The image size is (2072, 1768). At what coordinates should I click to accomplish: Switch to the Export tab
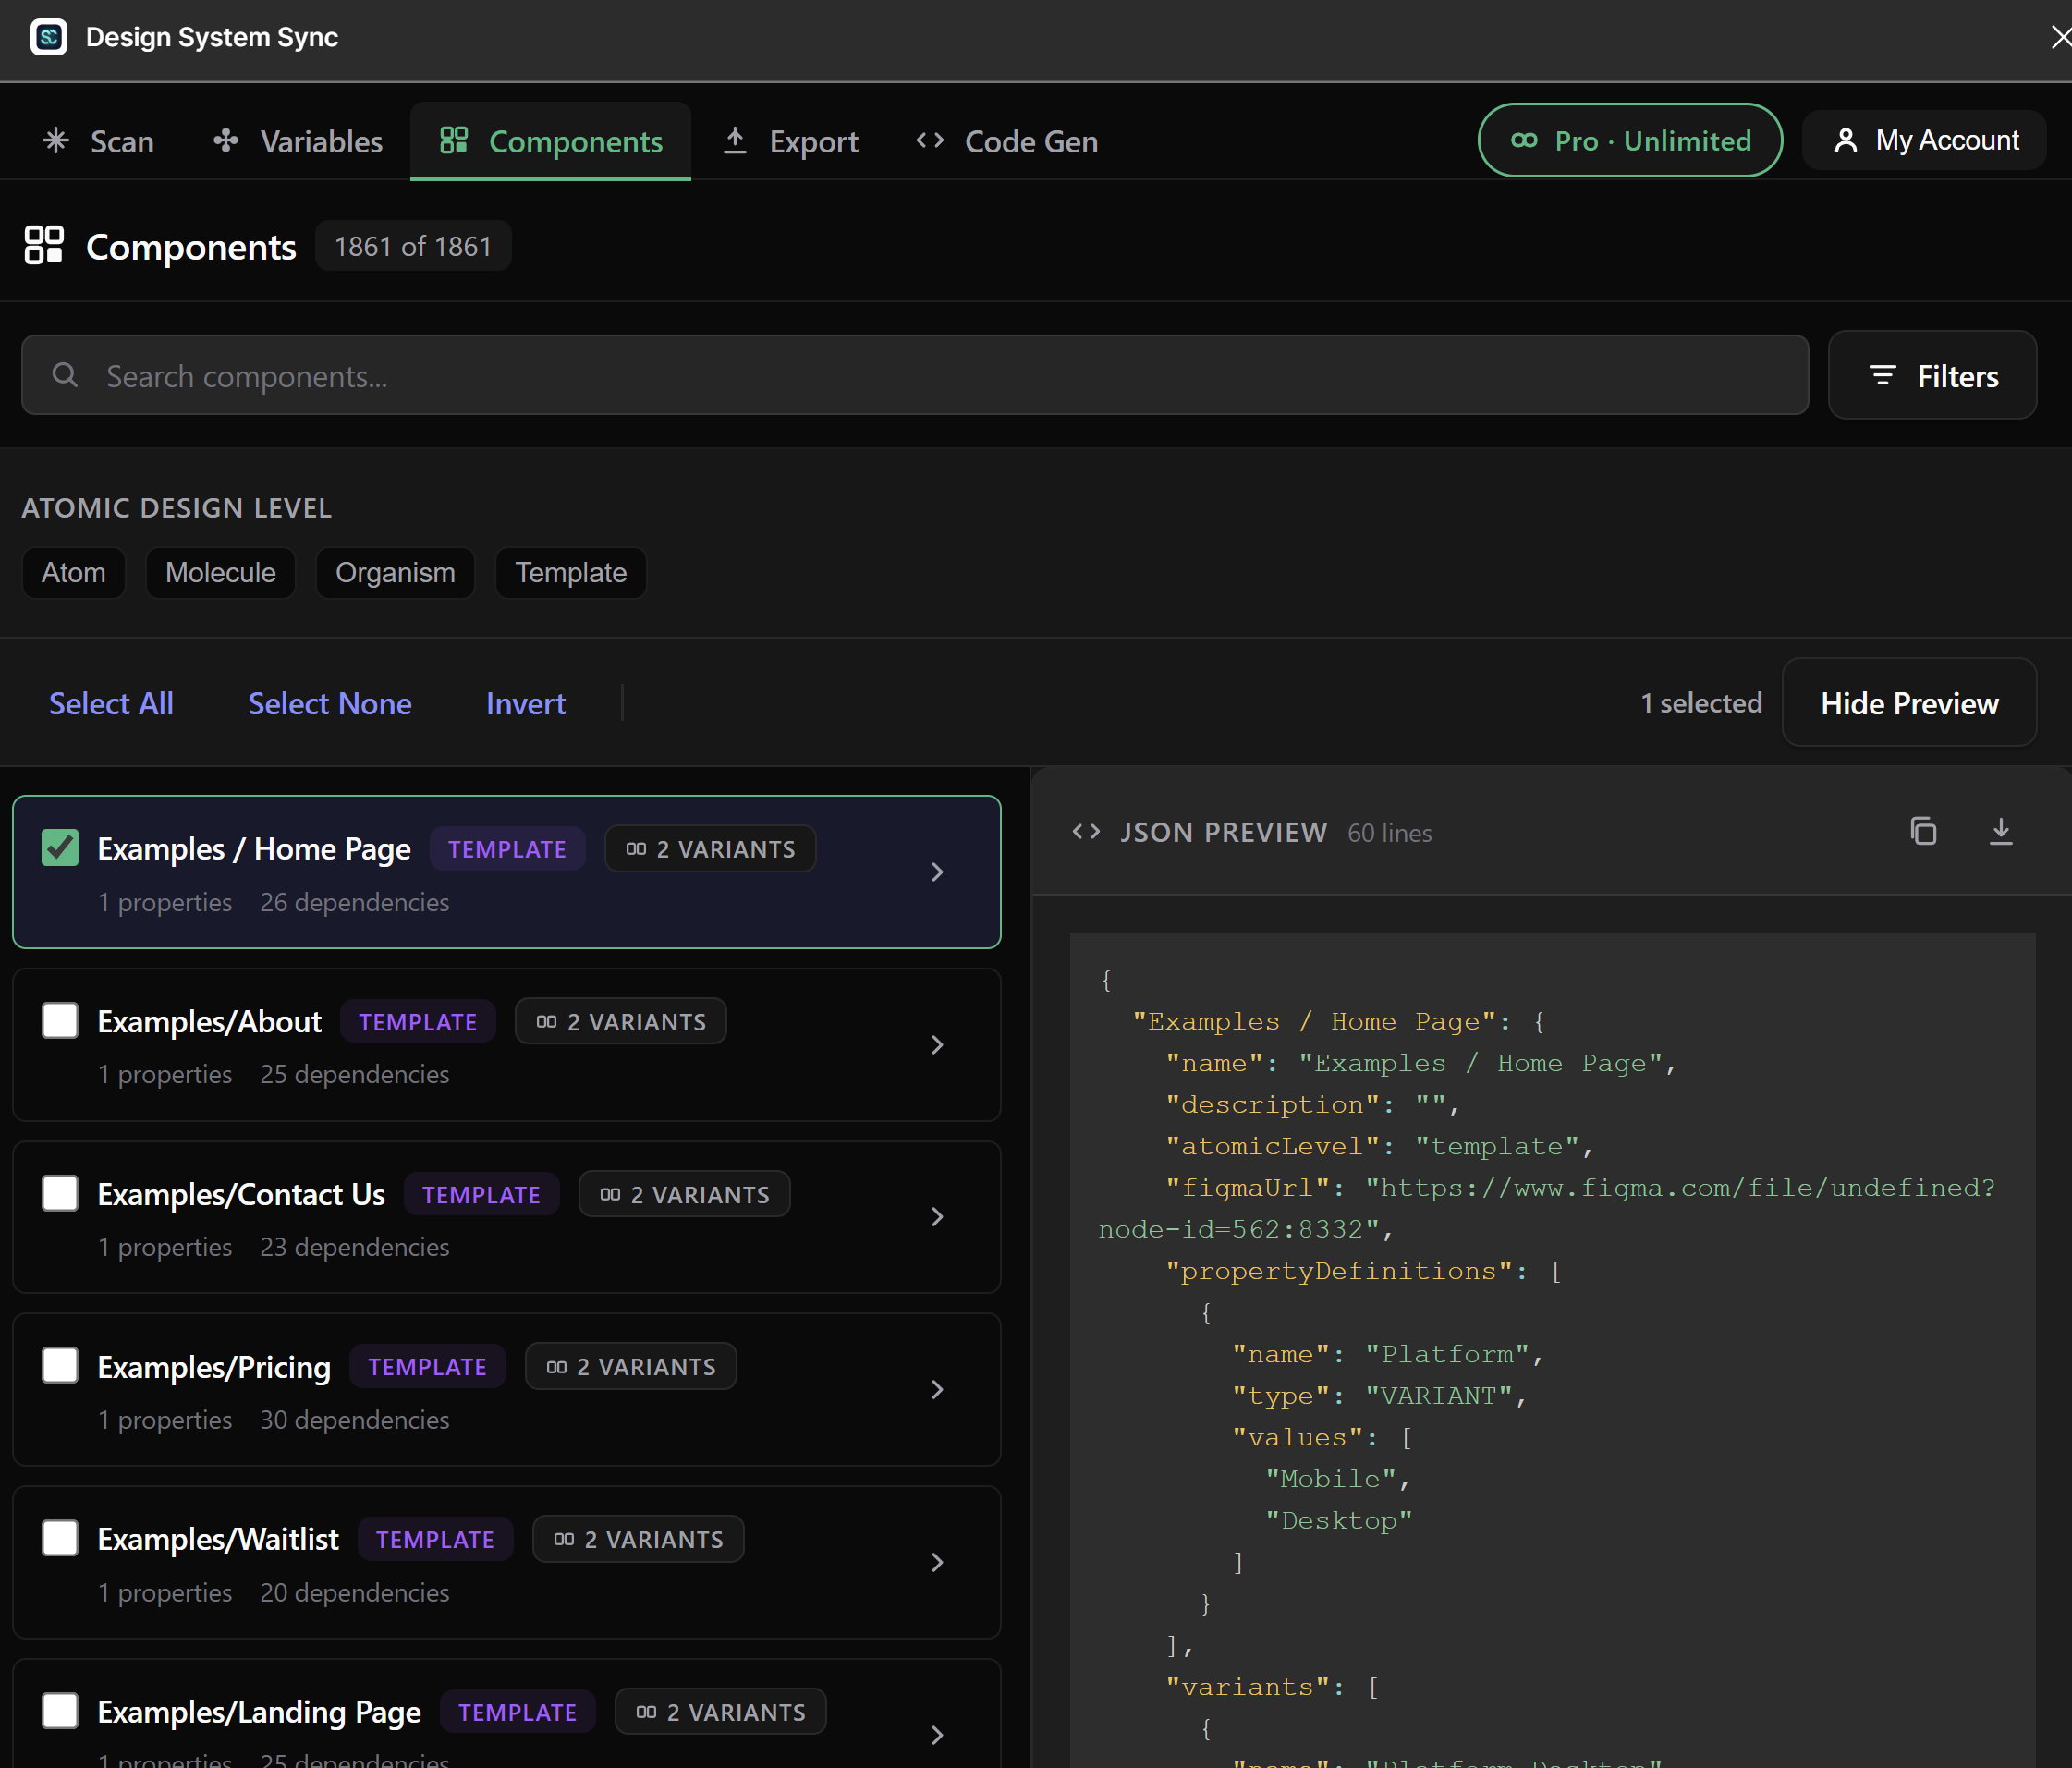click(x=790, y=141)
